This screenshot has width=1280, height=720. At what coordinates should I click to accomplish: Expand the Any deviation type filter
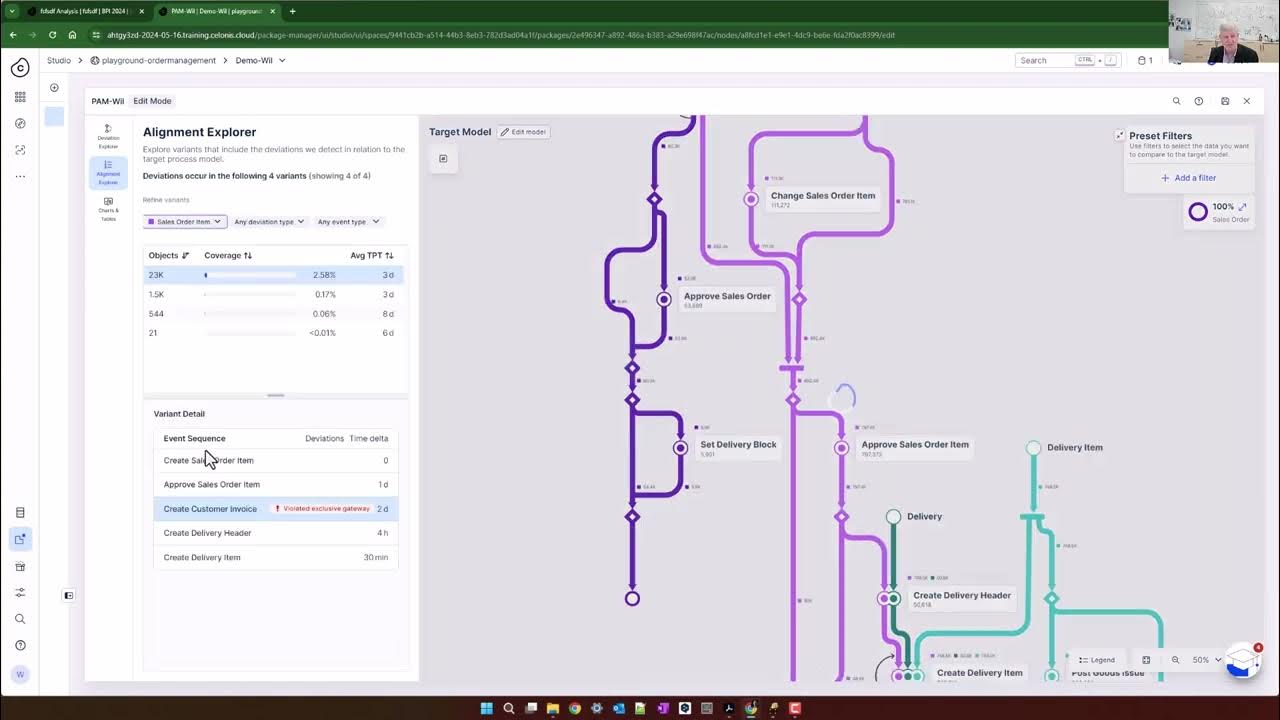(x=269, y=222)
